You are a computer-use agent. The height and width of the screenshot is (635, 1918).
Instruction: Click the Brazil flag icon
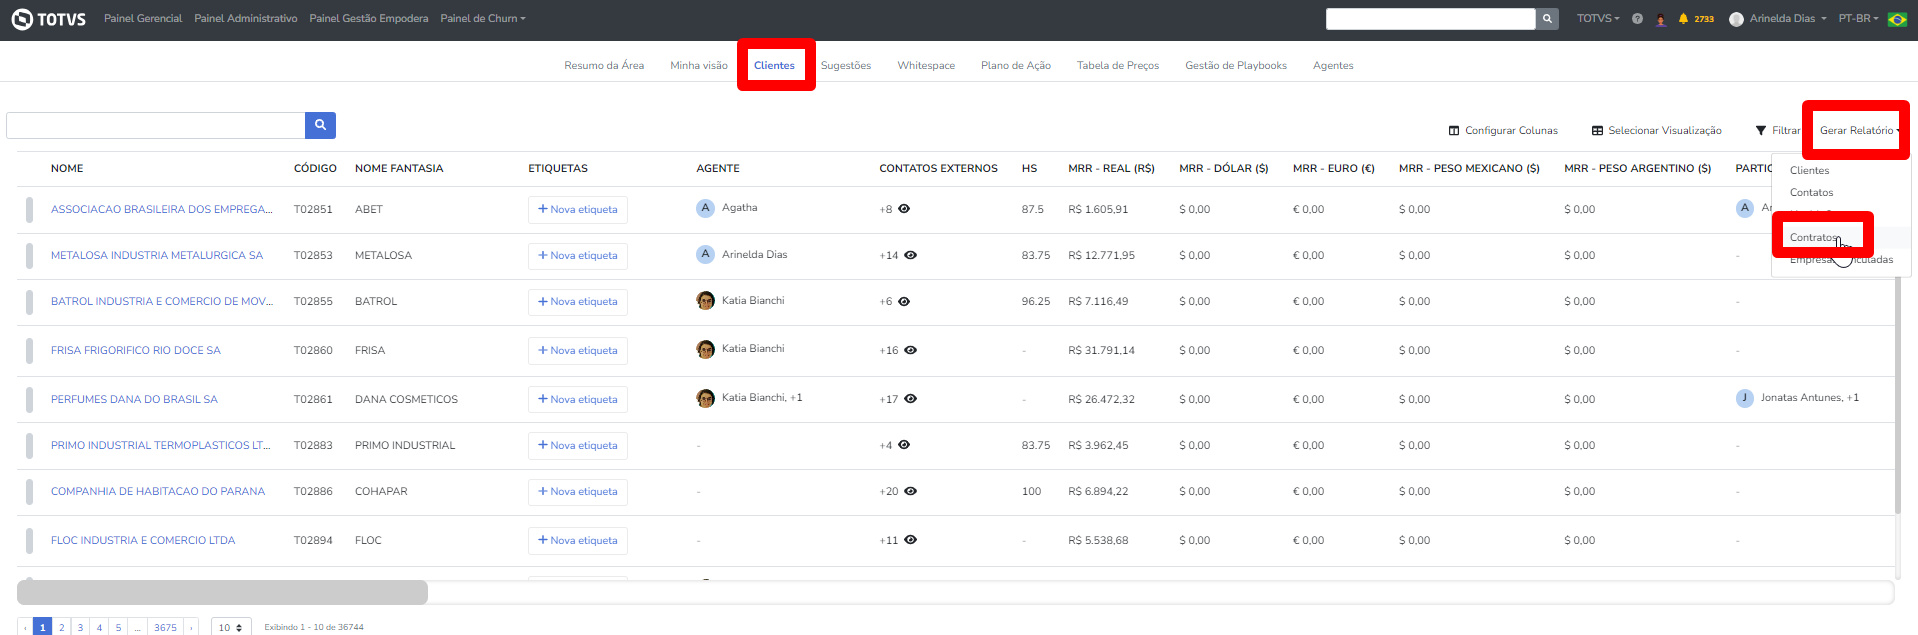click(x=1897, y=19)
